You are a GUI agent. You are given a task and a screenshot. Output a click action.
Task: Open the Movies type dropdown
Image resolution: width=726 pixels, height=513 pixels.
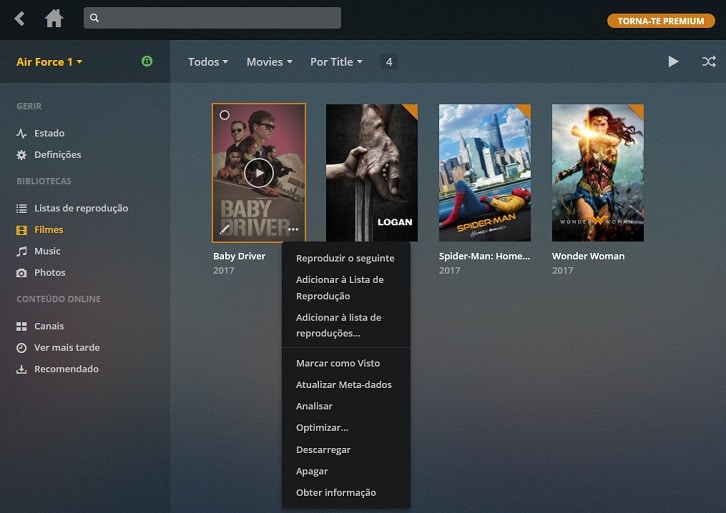(269, 62)
